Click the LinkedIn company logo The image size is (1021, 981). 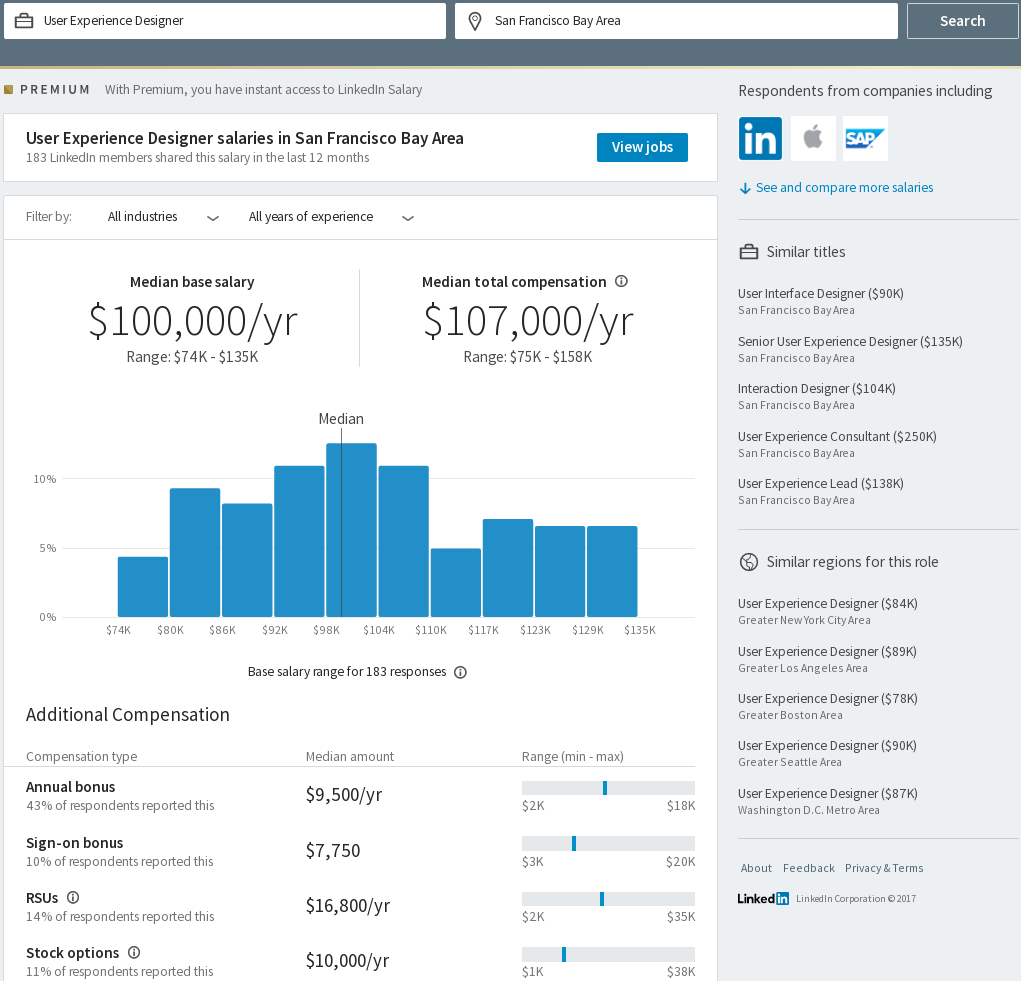click(x=760, y=139)
